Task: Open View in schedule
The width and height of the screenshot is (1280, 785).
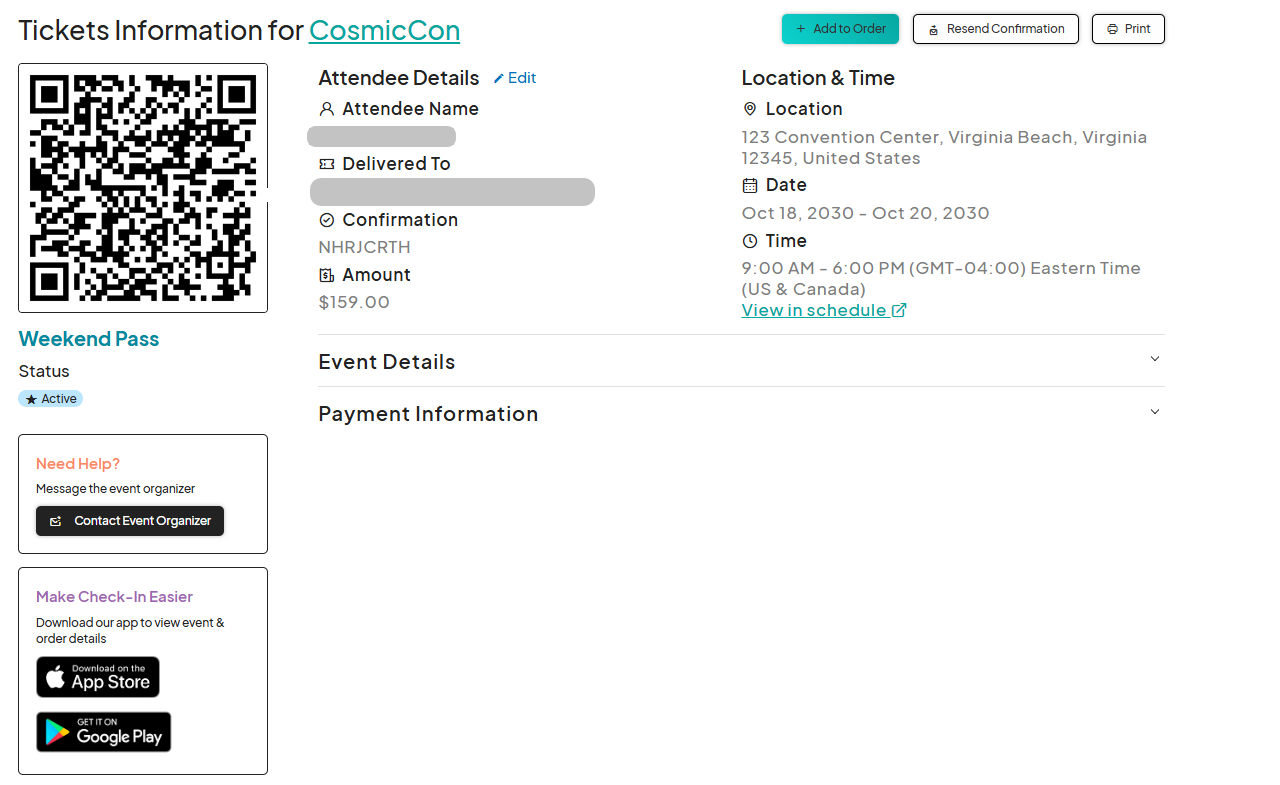Action: (813, 309)
